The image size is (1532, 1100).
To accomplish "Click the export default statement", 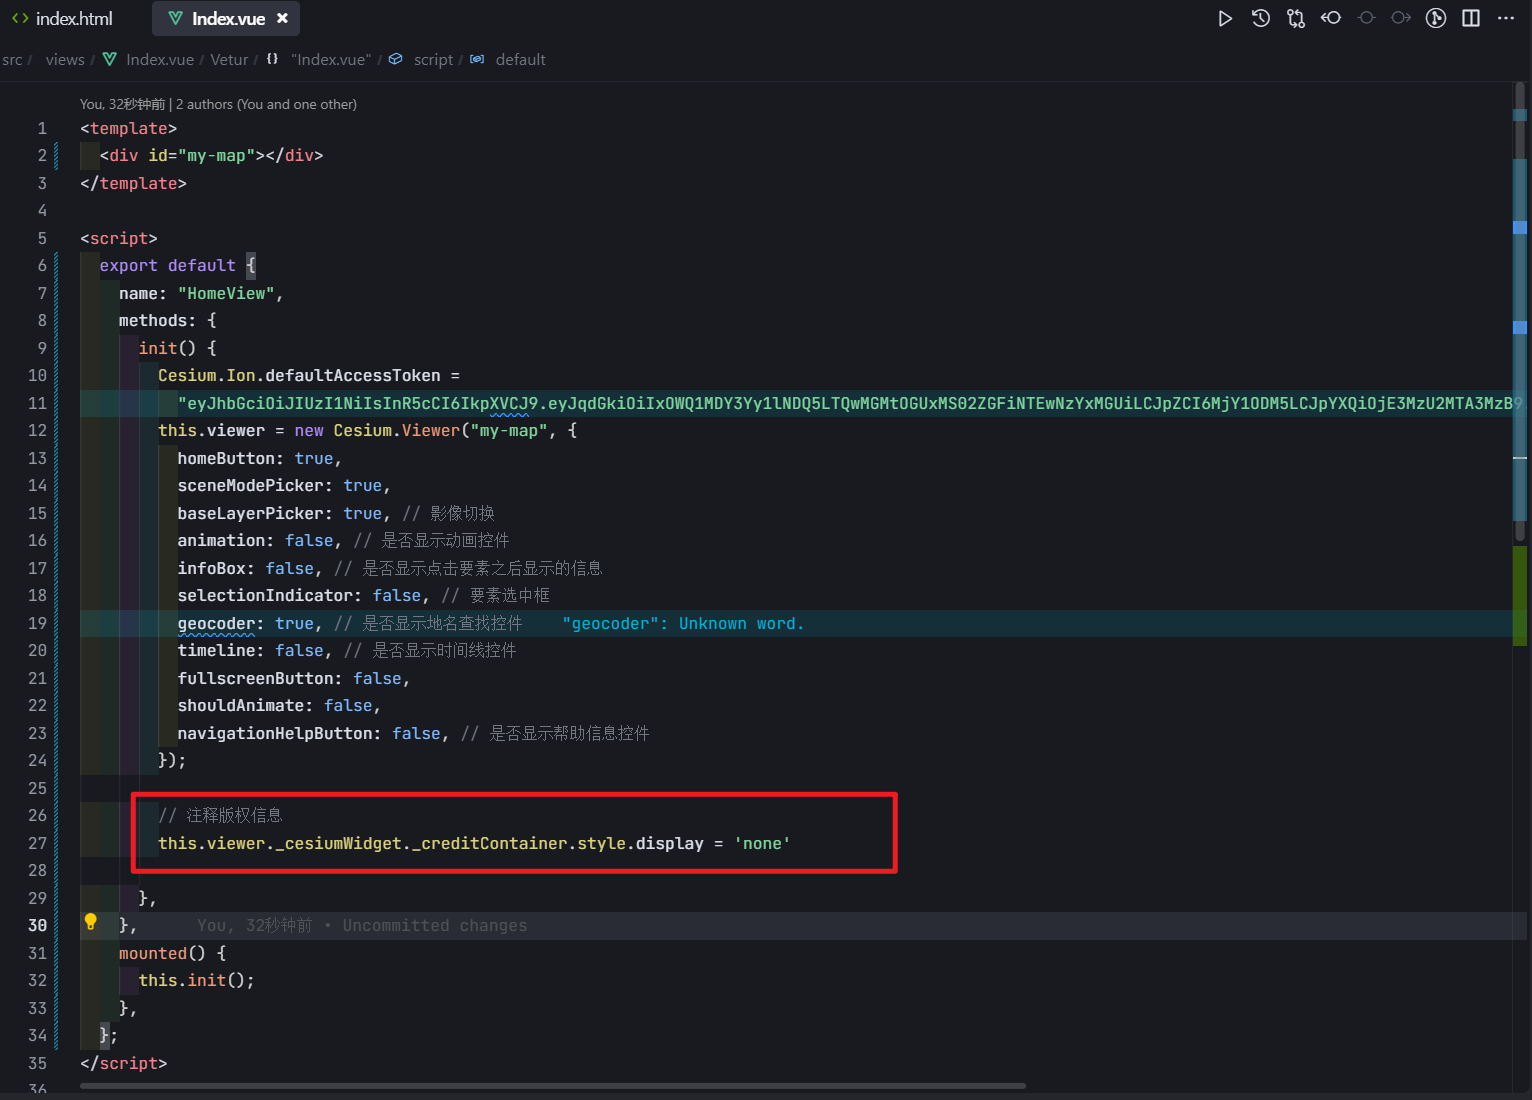I will click(168, 266).
